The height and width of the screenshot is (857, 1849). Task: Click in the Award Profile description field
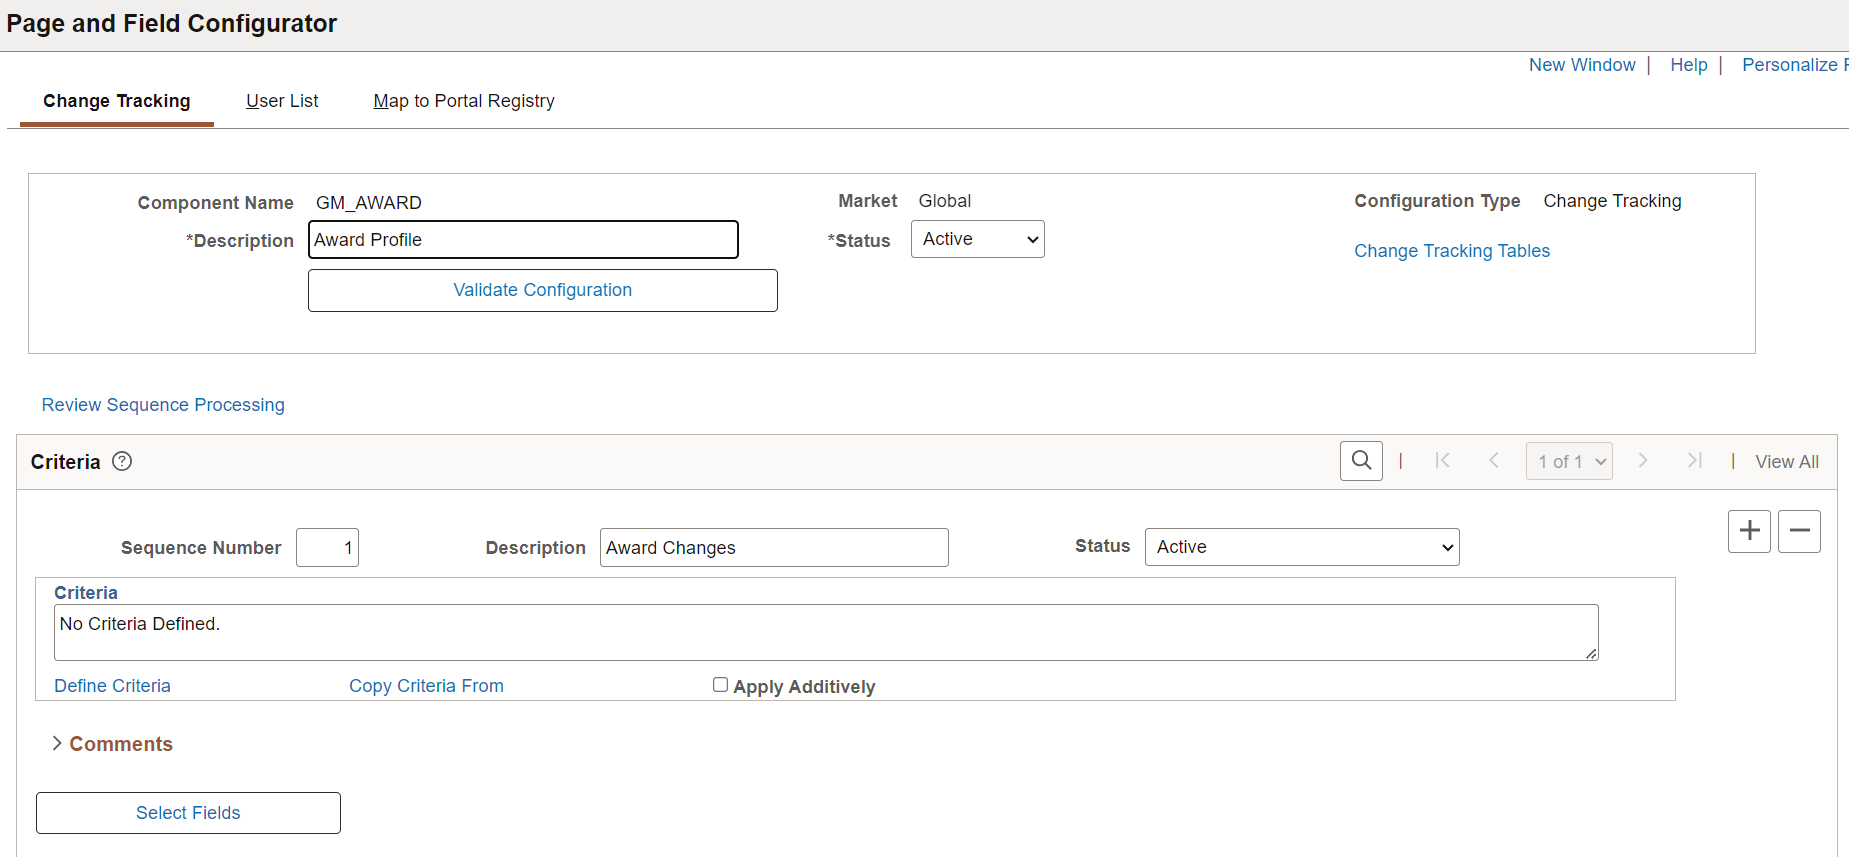pos(523,240)
